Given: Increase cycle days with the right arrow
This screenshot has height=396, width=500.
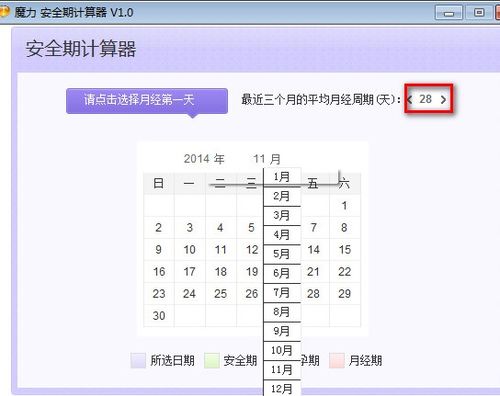Looking at the screenshot, I should (x=443, y=99).
